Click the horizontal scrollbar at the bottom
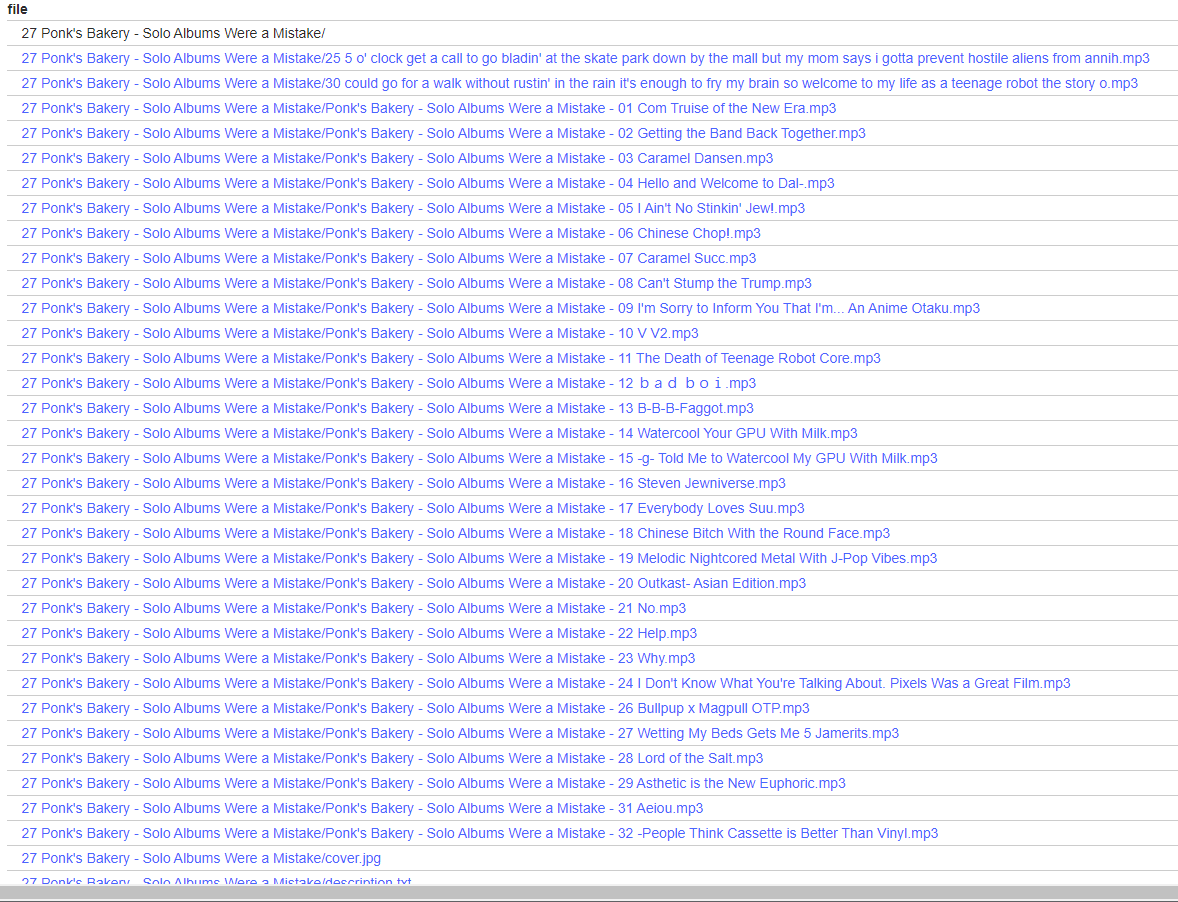 coord(589,893)
